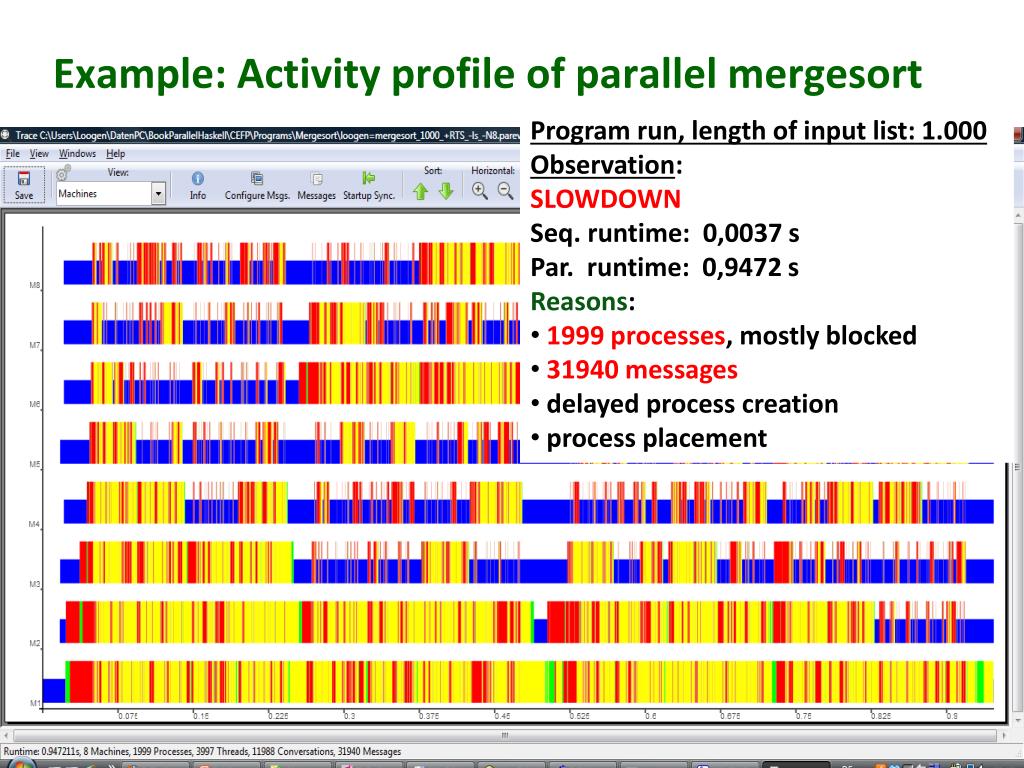Zoom in horizontally with the magnifier plus

click(x=480, y=190)
